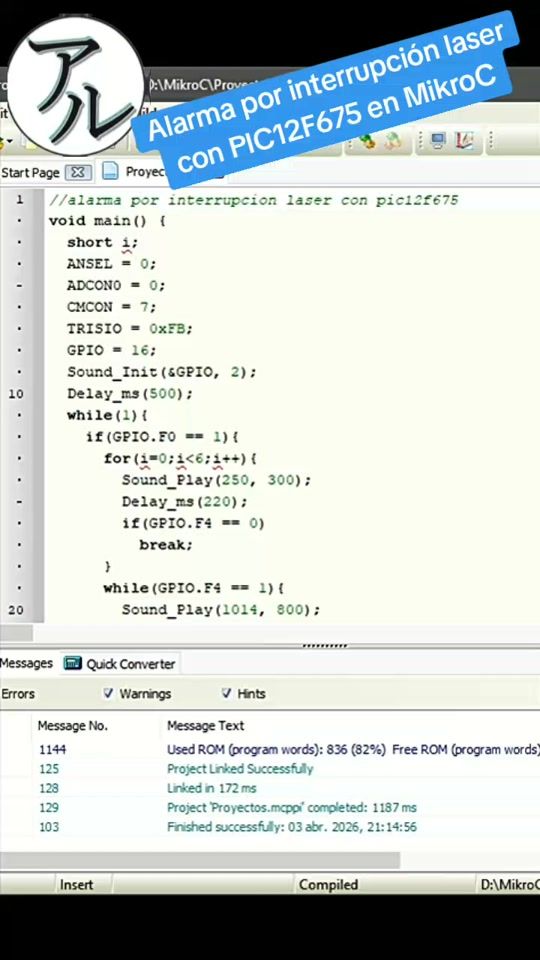Viewport: 540px width, 960px height.
Task: Click the Message Text column header
Action: pyautogui.click(x=206, y=726)
